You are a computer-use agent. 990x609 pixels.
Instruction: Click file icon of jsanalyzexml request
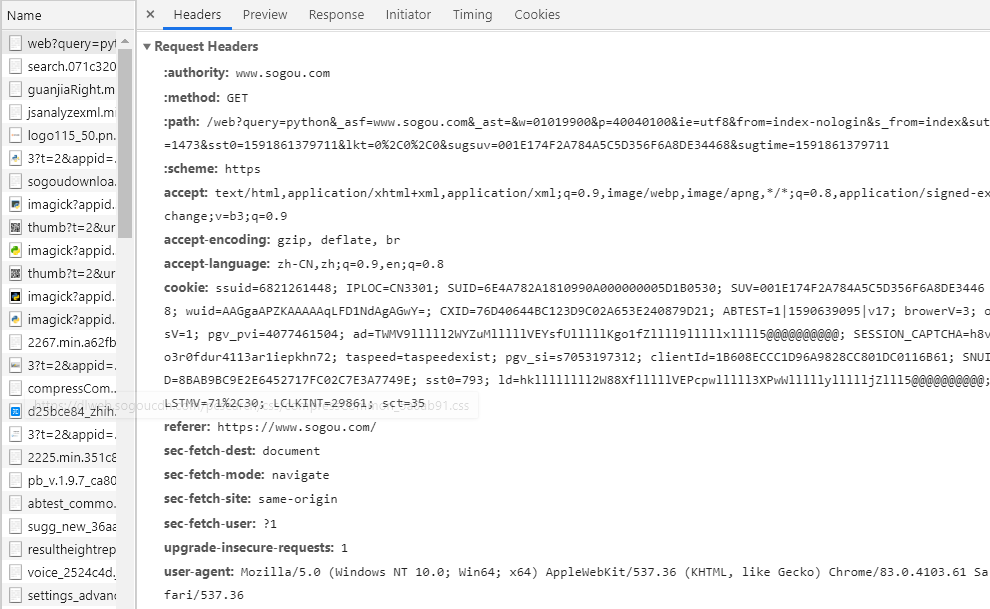(x=15, y=112)
